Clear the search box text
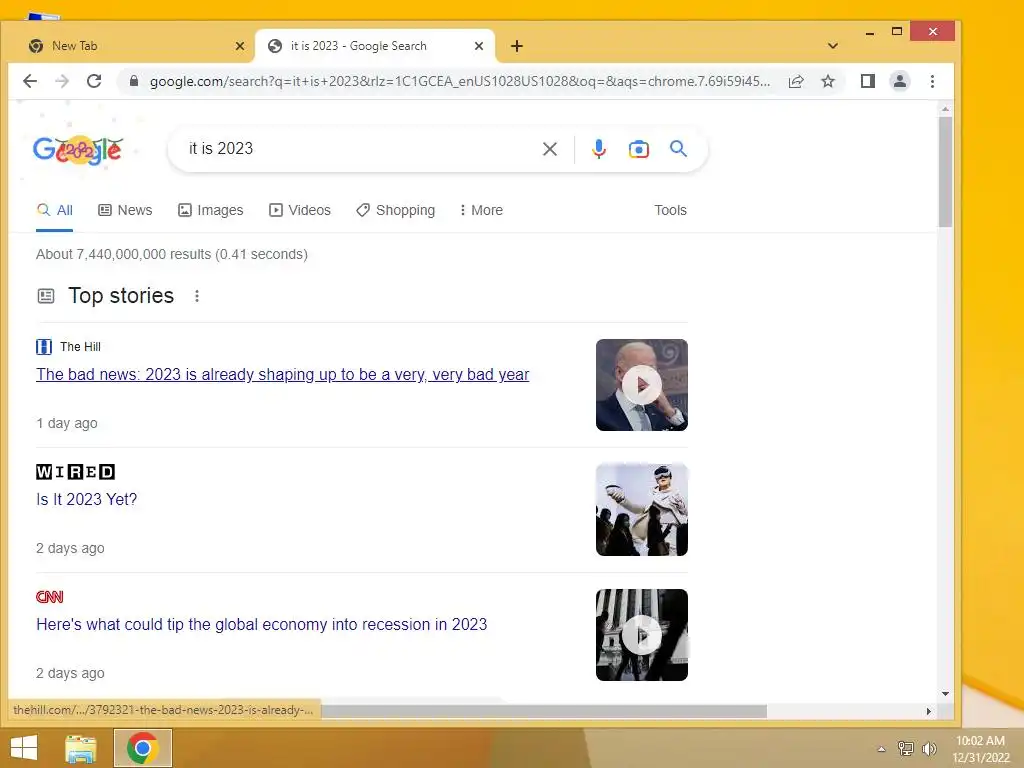1024x768 pixels. tap(550, 149)
